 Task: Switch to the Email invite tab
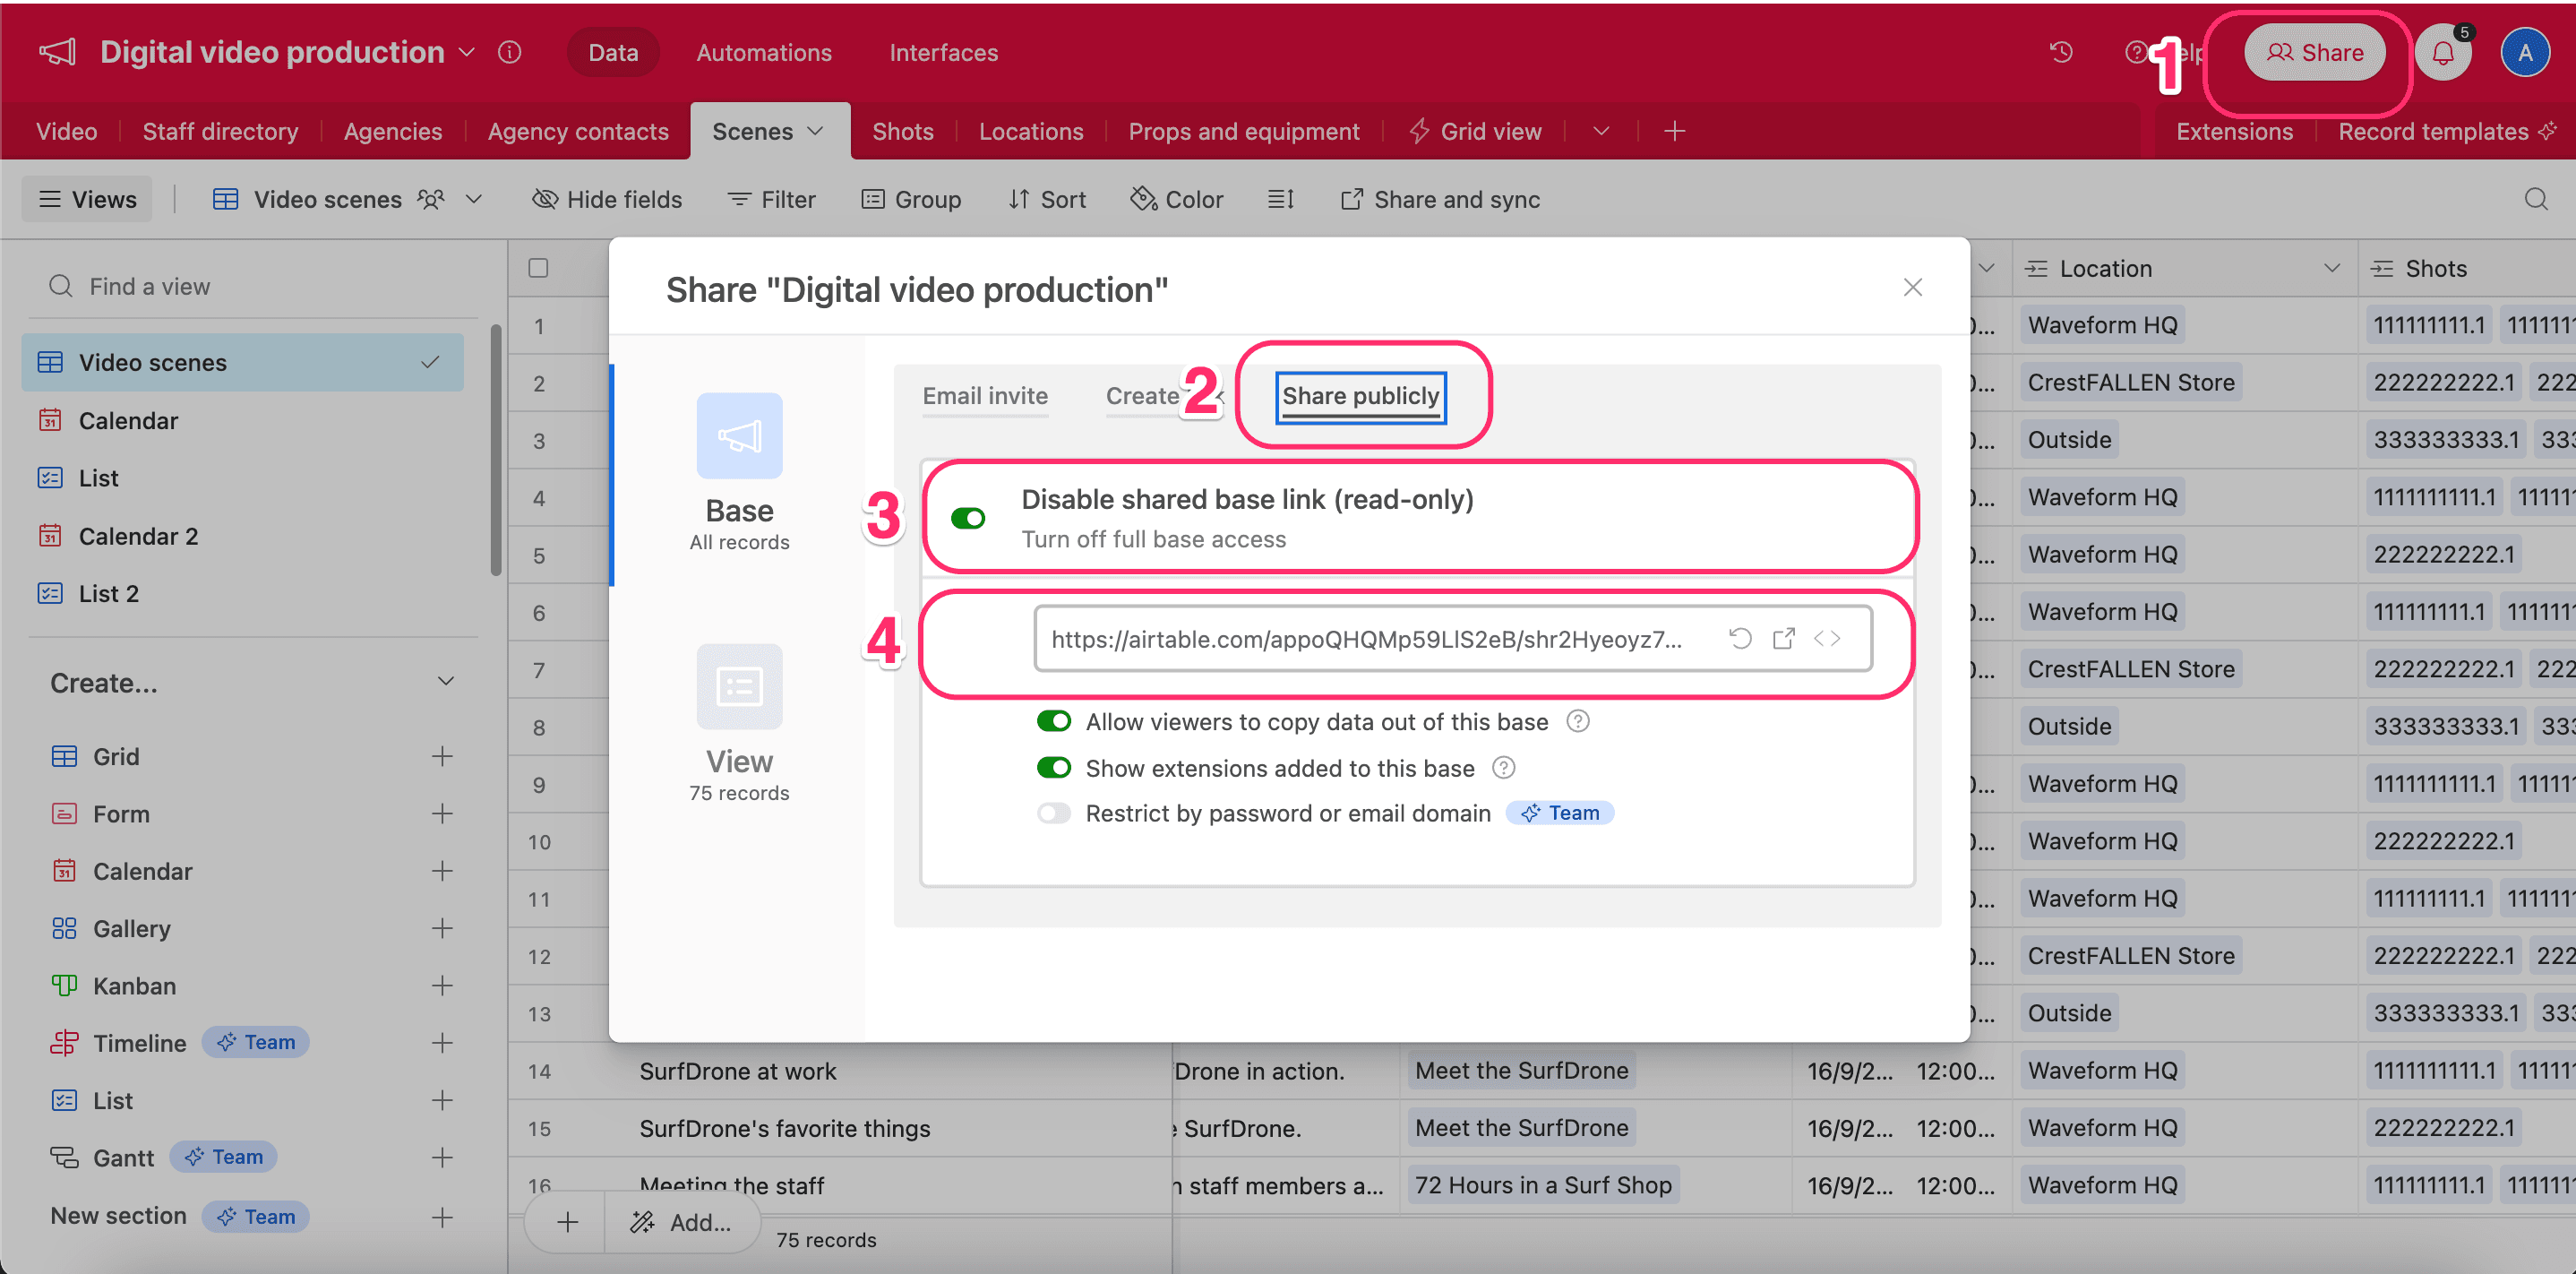click(x=984, y=396)
